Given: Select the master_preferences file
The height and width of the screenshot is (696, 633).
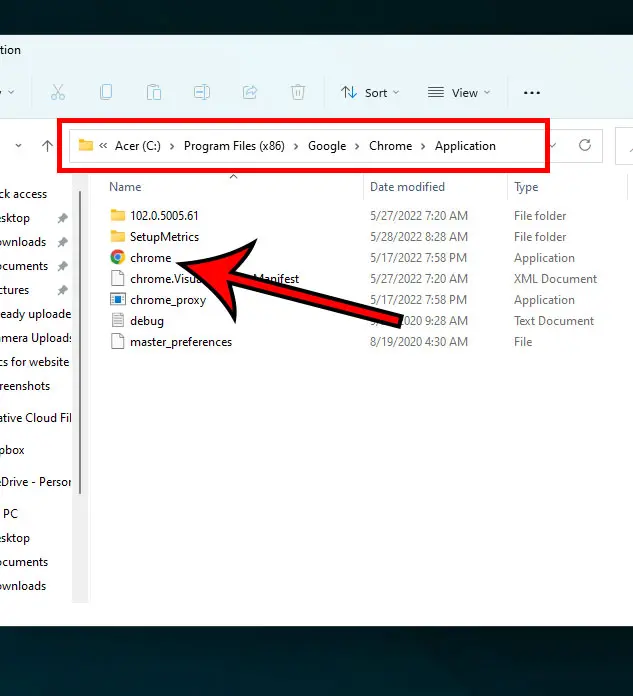Looking at the screenshot, I should 180,342.
